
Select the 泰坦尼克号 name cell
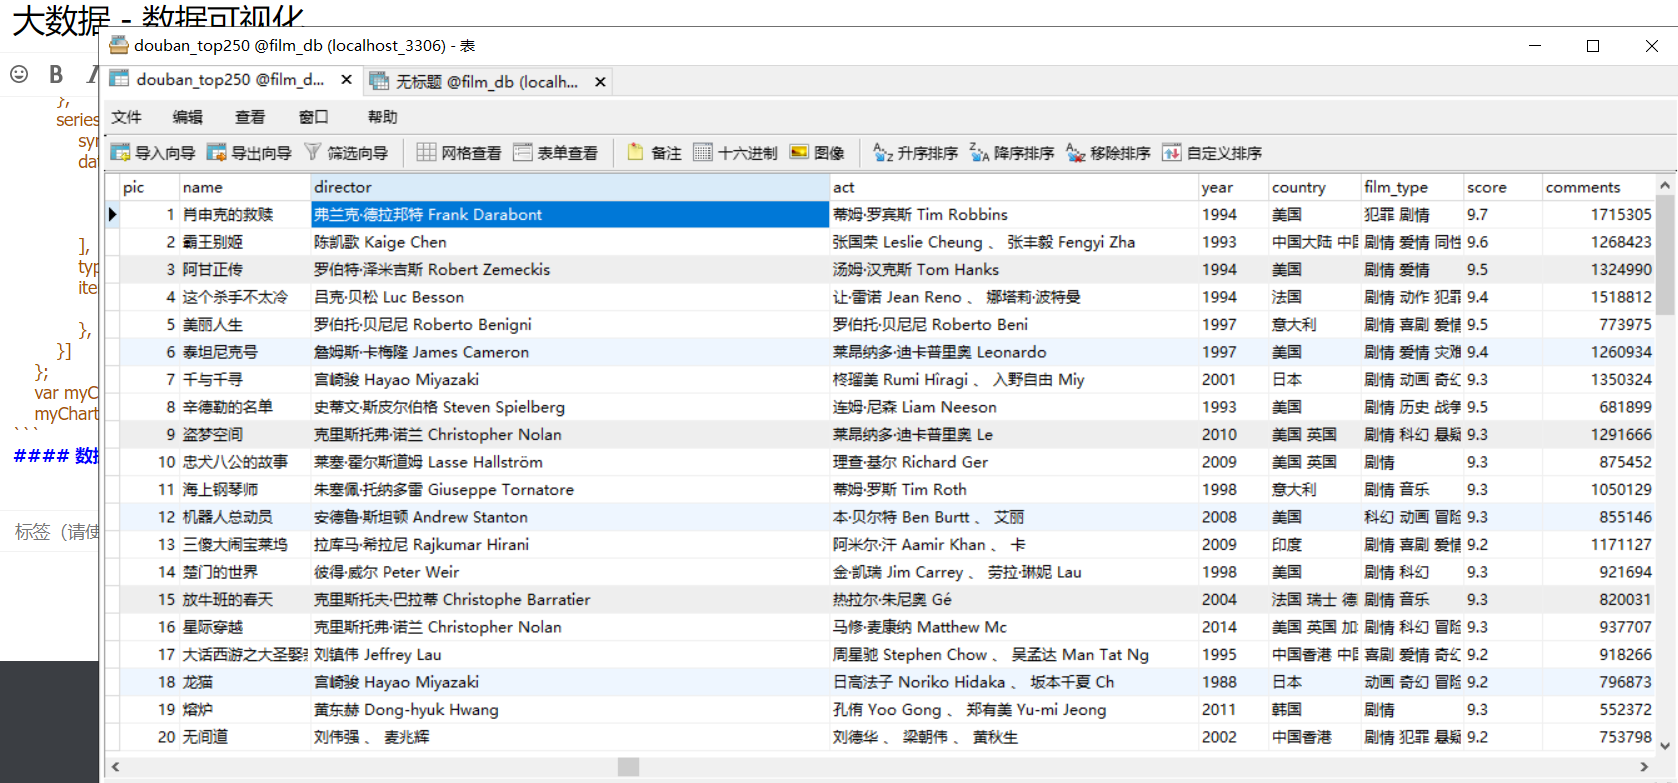245,352
